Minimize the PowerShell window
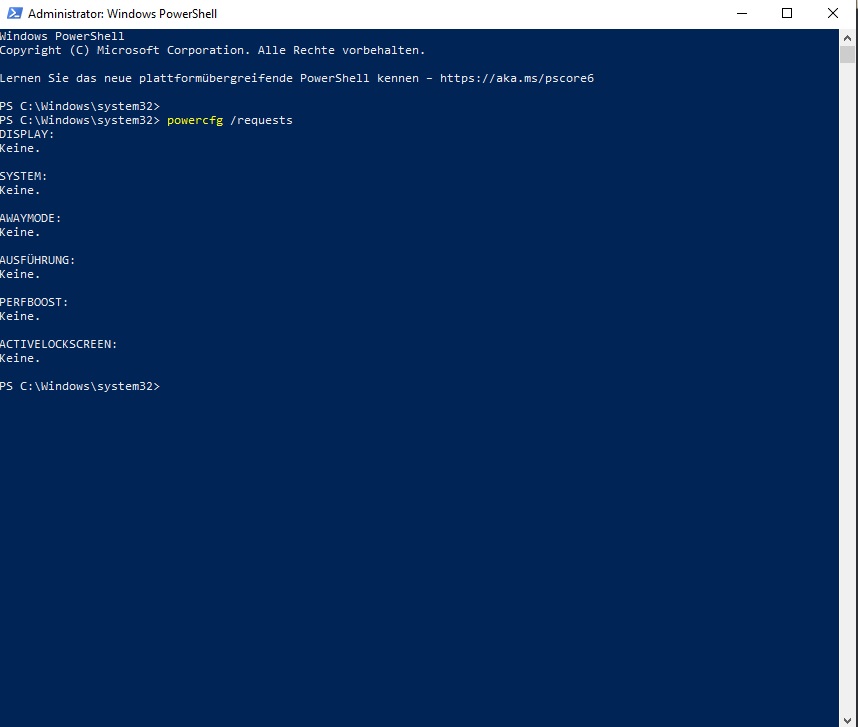This screenshot has height=727, width=858. (x=742, y=13)
